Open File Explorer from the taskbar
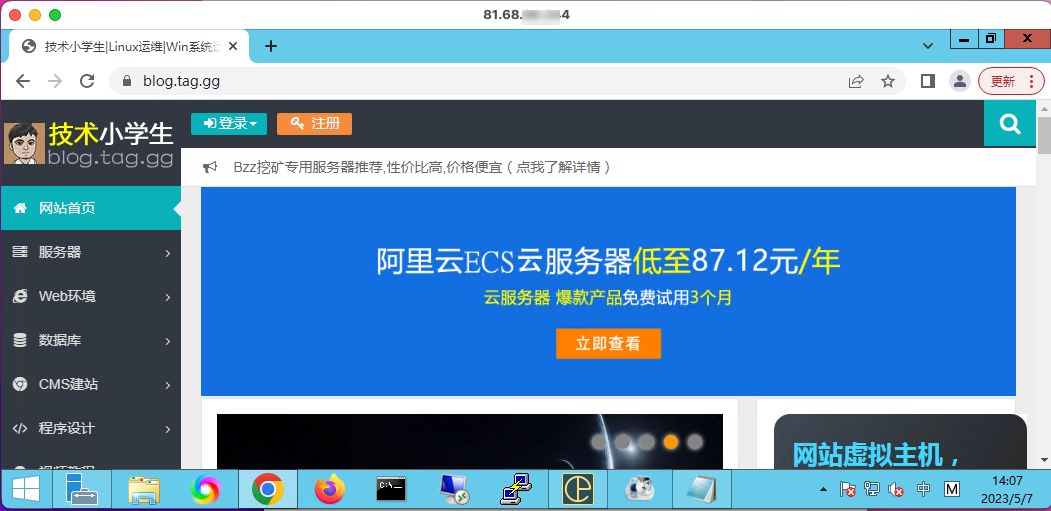Screen dimensions: 1051x511 [x=144, y=489]
